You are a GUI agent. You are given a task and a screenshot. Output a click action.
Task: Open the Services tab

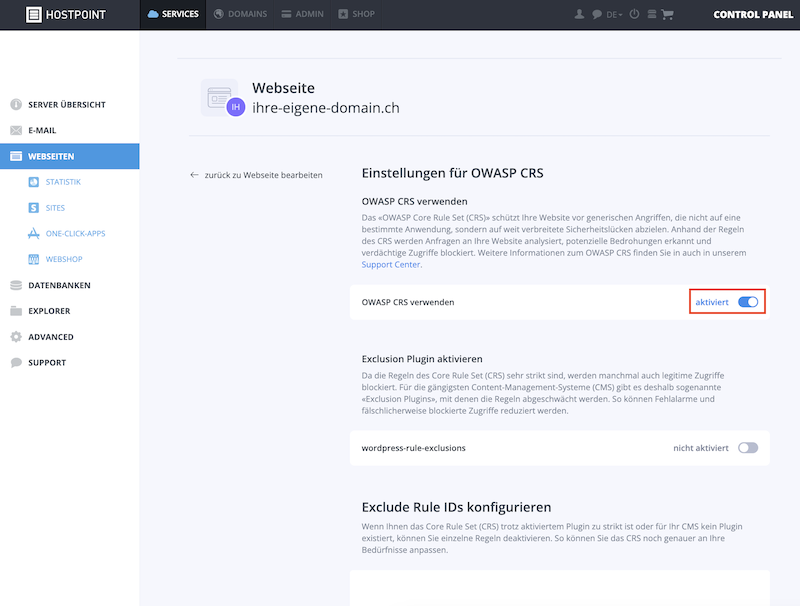173,14
